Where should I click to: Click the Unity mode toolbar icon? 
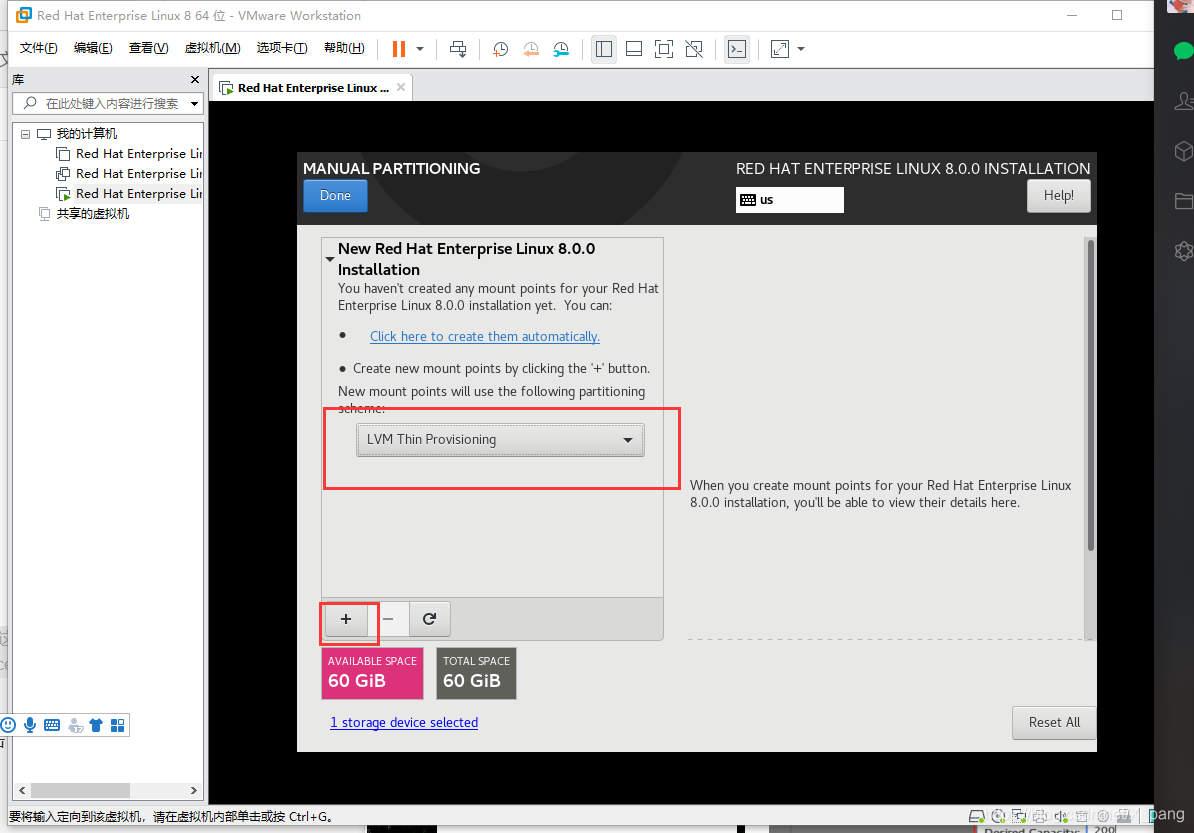pos(694,49)
